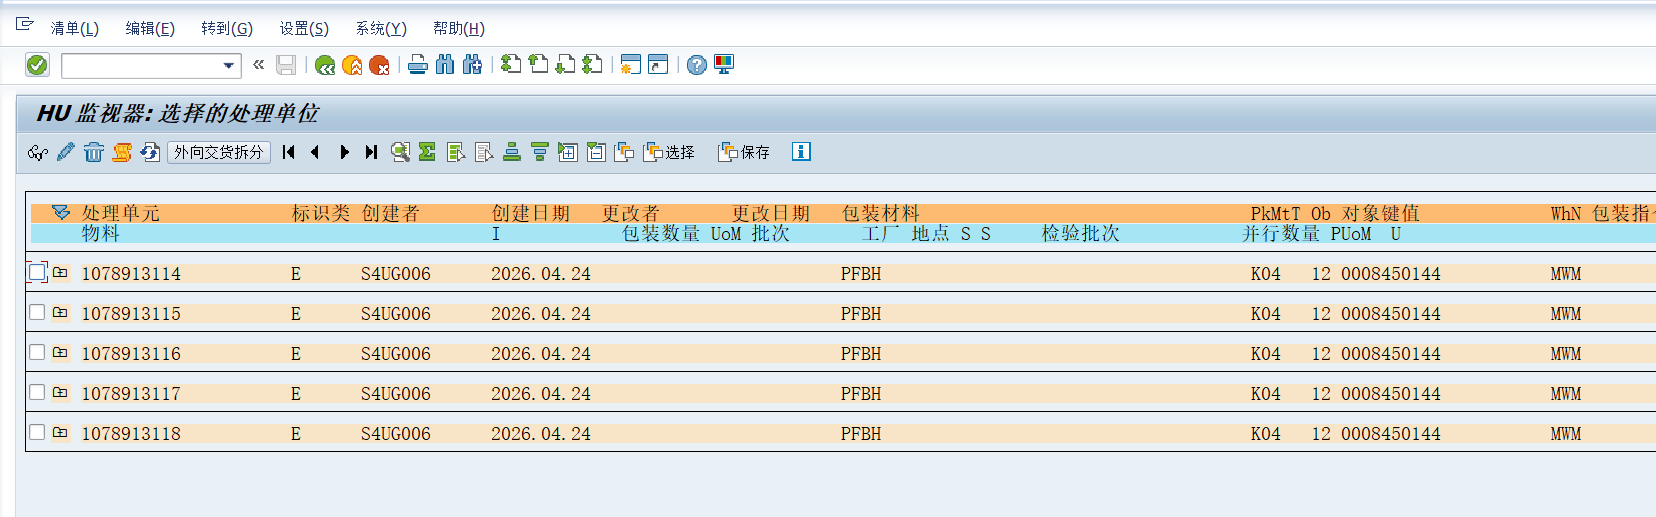This screenshot has width=1656, height=517.
Task: Open the 编辑(E) menu
Action: point(150,28)
